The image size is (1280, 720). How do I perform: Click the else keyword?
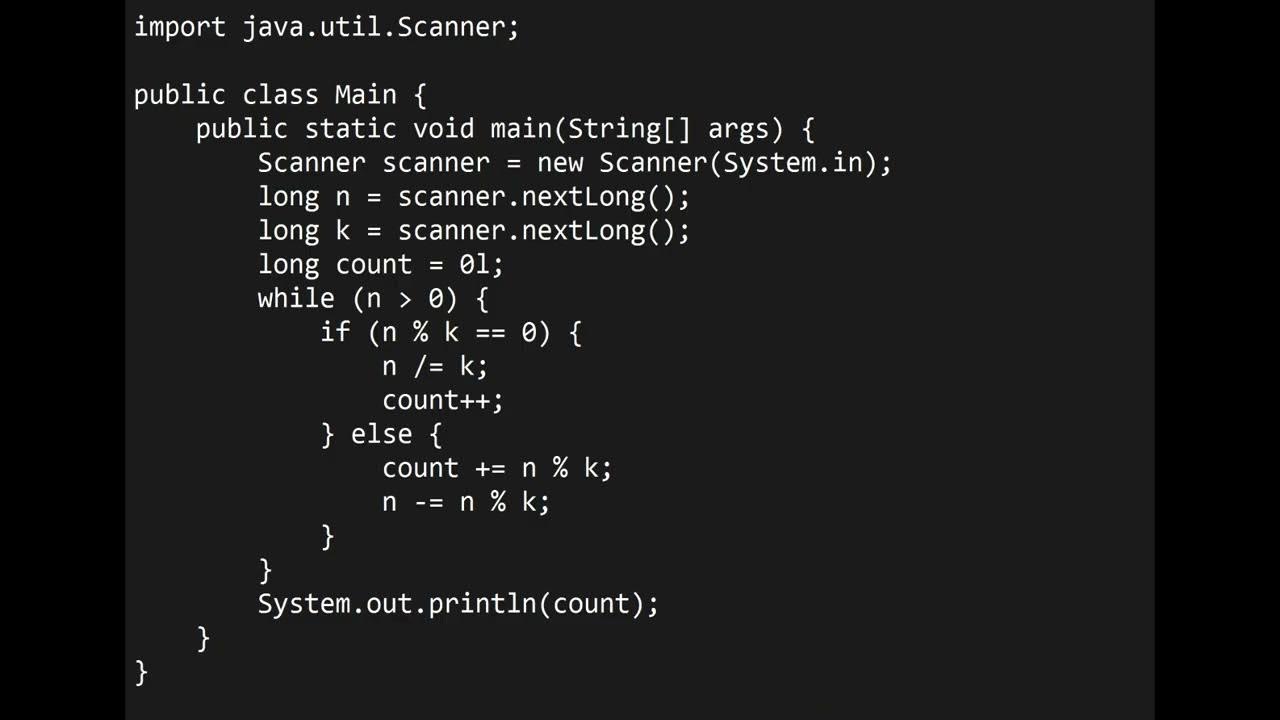tap(381, 435)
